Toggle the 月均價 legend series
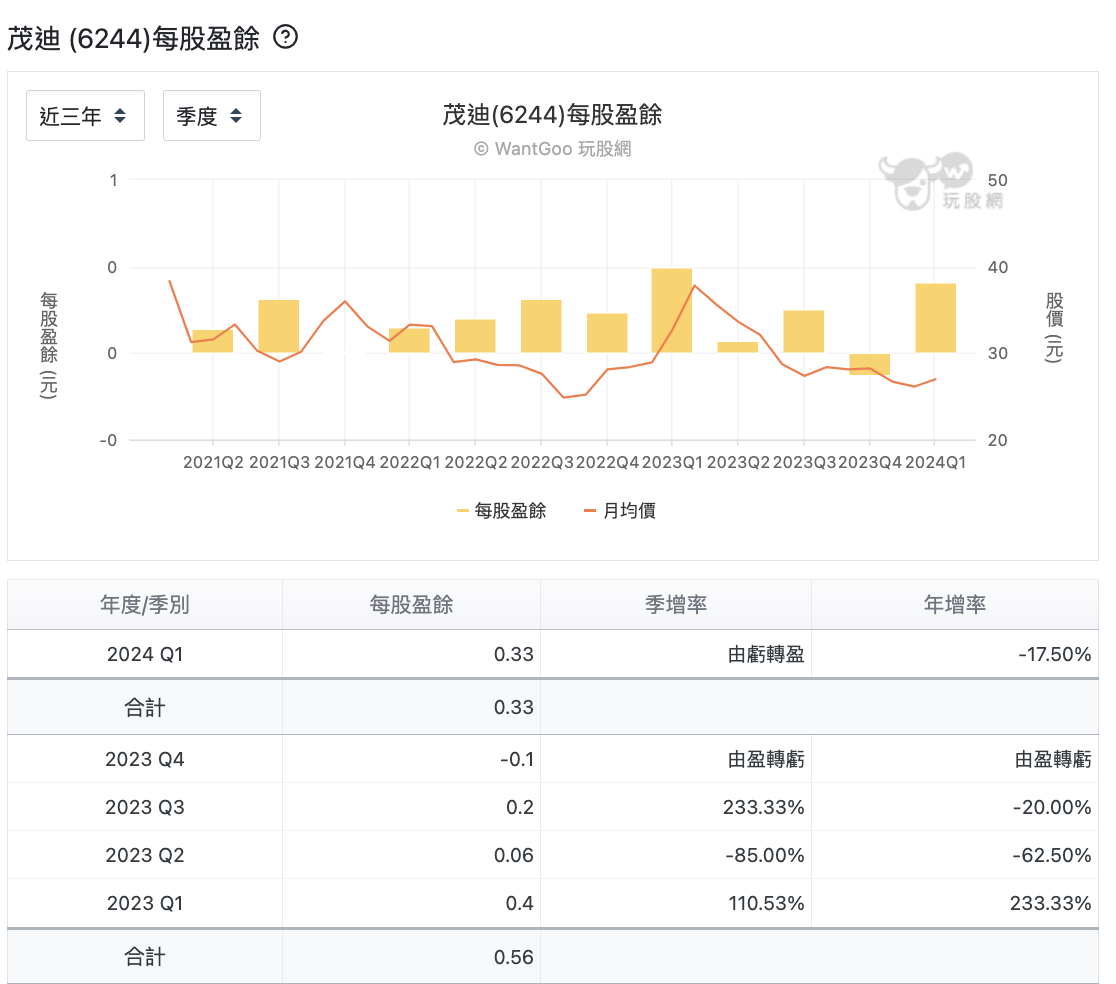Viewport: 1116px width, 984px height. [619, 510]
